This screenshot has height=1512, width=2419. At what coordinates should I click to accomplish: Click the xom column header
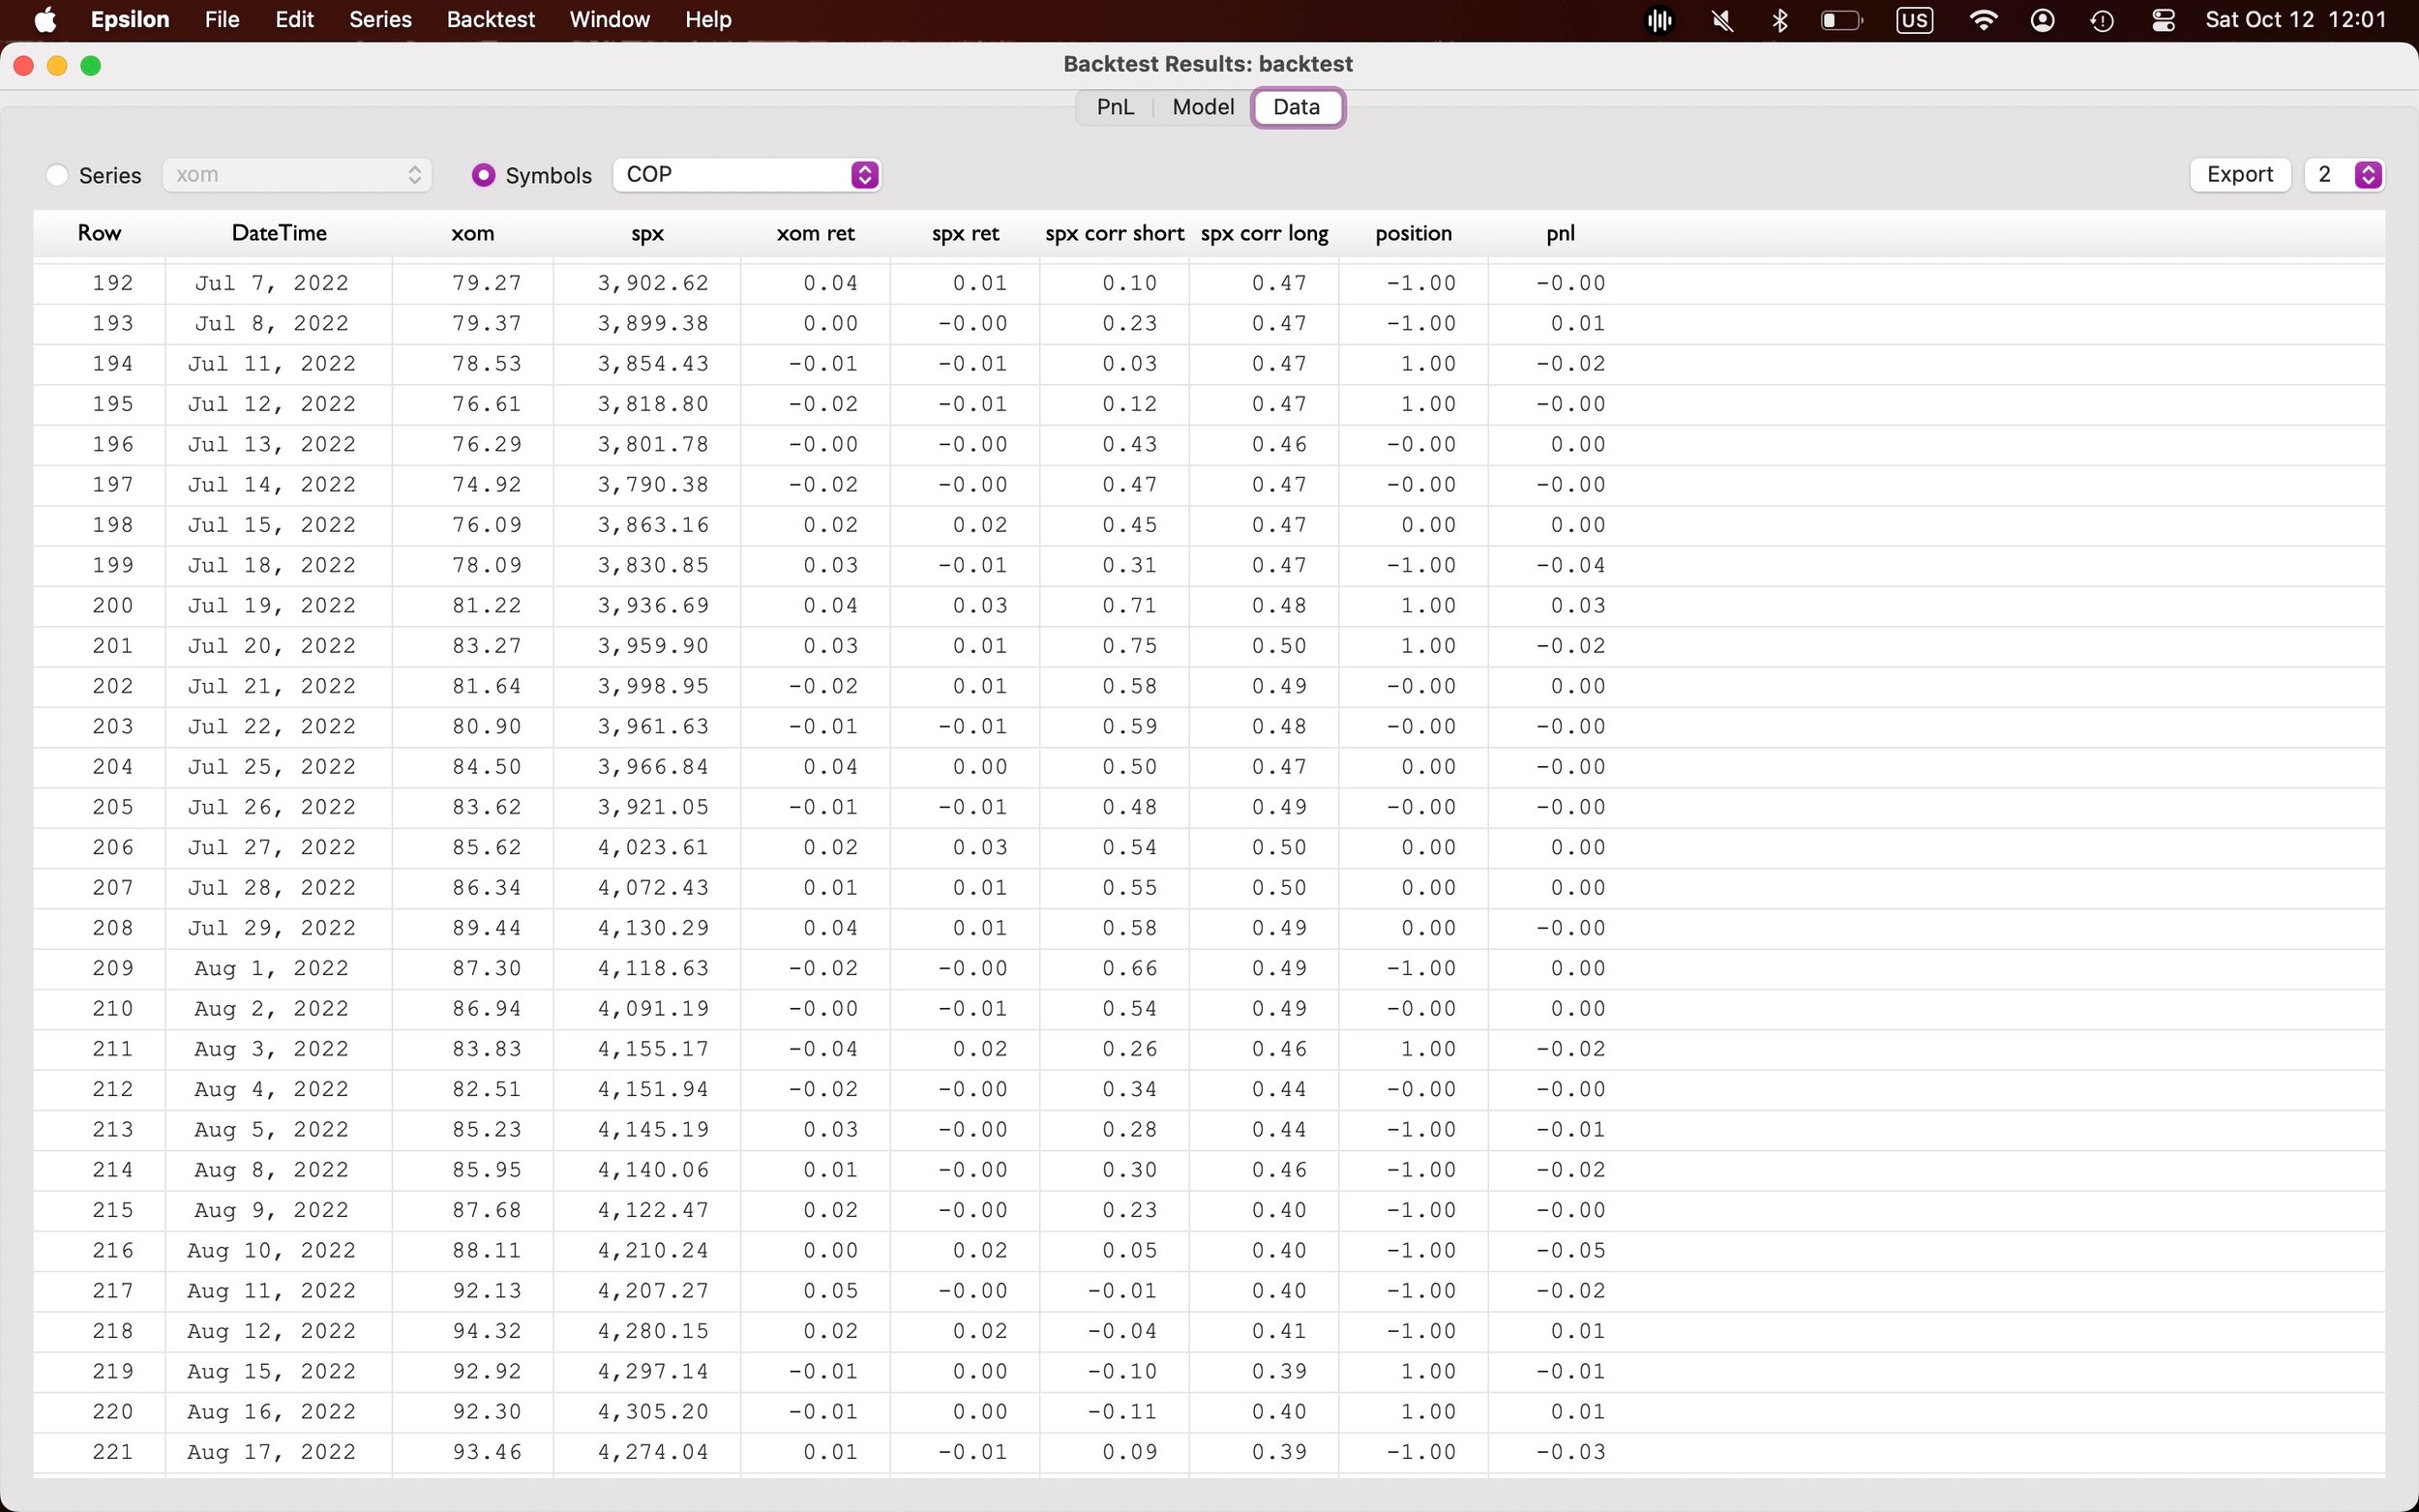tap(472, 233)
